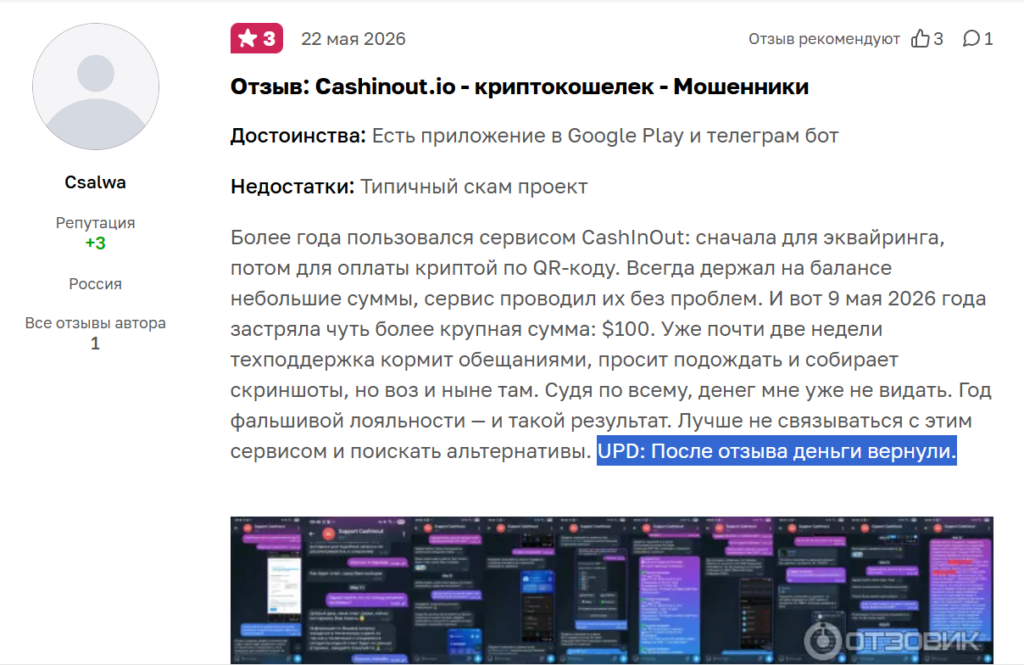Image resolution: width=1024 pixels, height=665 pixels.
Task: Click the Репутация label
Action: tap(95, 223)
